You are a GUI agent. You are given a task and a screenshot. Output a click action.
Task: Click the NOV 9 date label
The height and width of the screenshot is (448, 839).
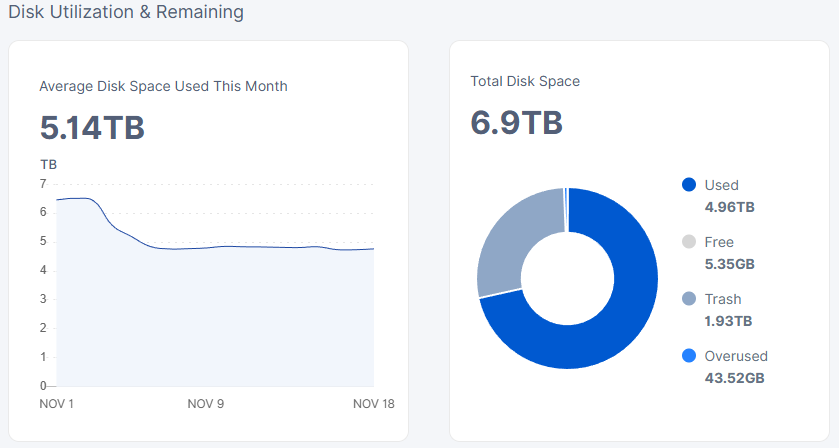coord(205,404)
